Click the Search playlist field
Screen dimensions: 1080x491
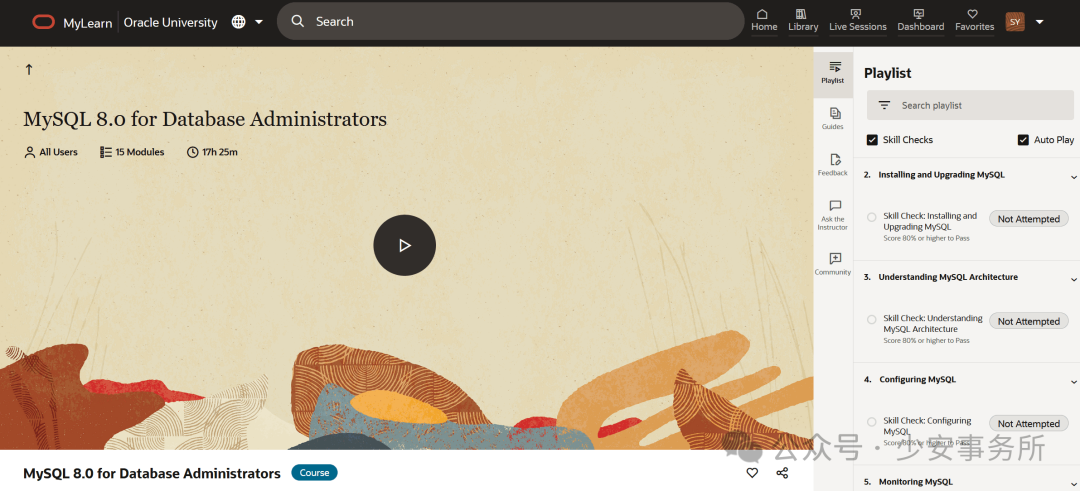(970, 105)
